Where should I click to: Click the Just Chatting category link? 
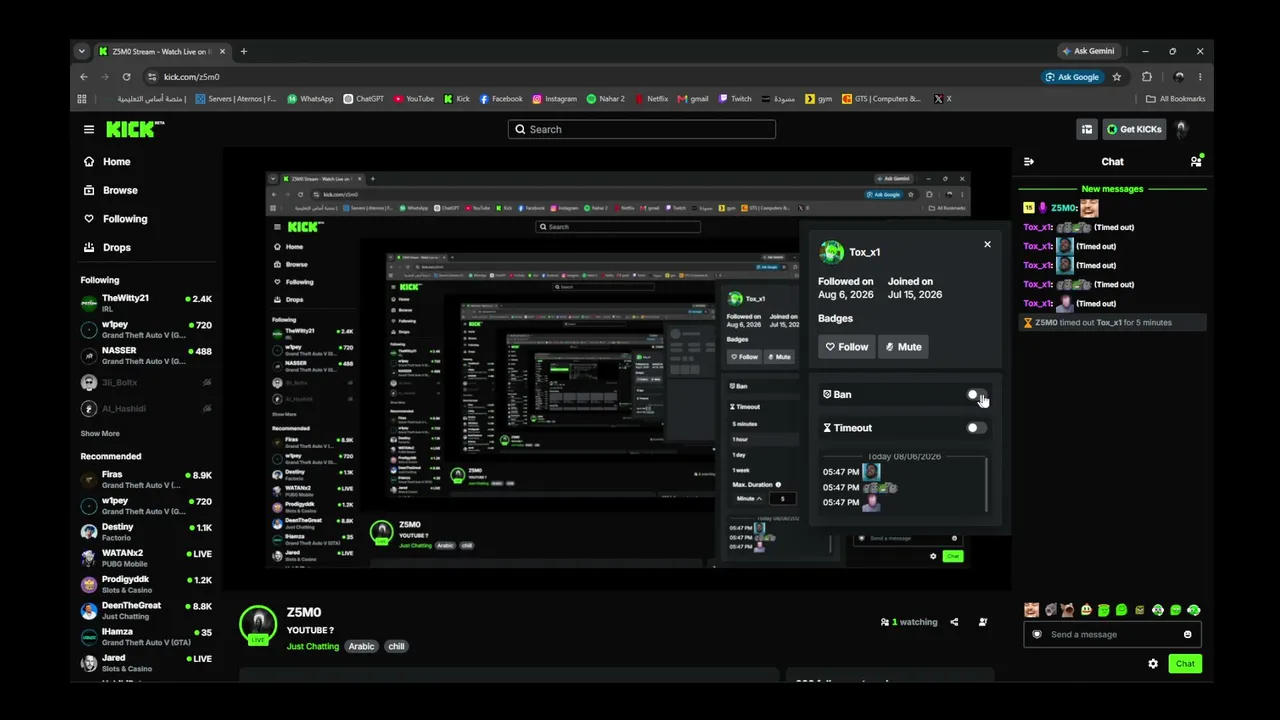[313, 647]
